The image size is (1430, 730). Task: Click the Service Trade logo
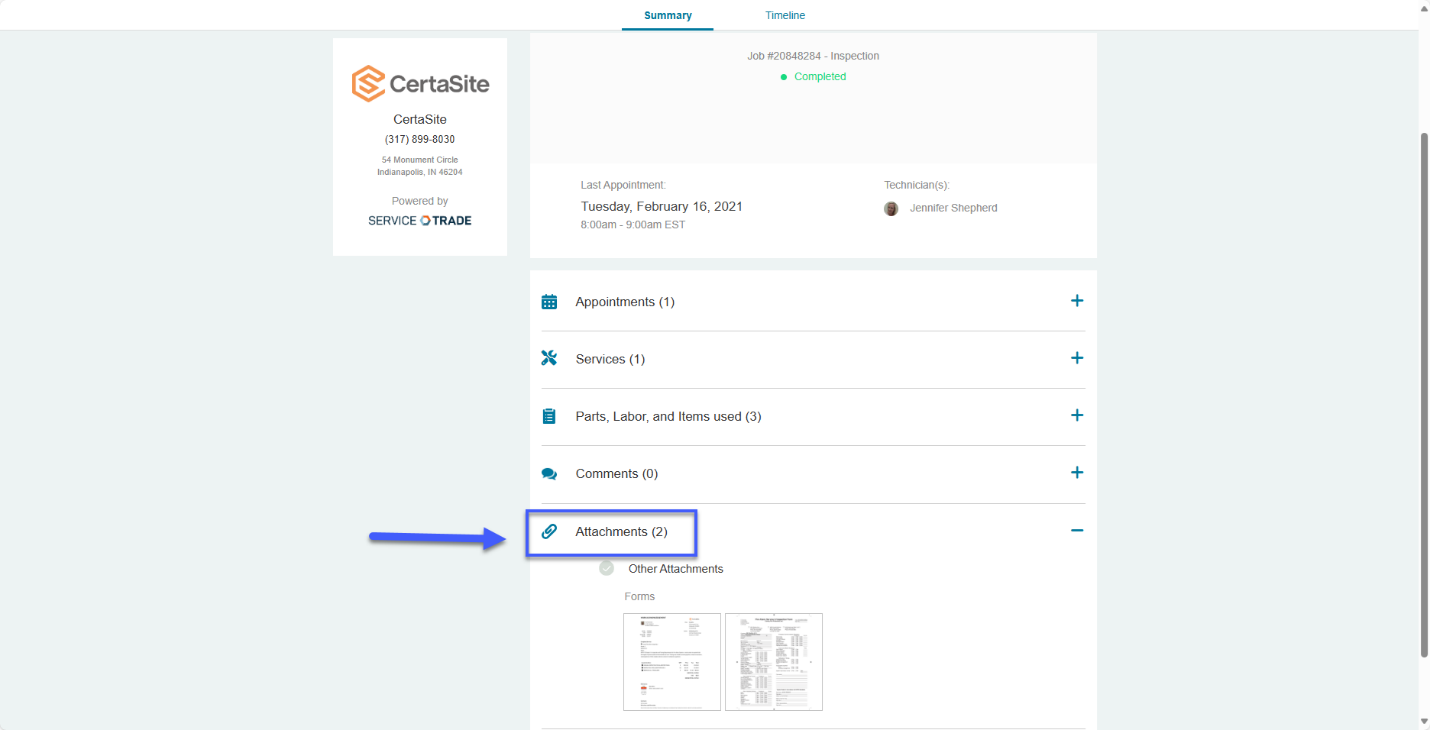[419, 220]
